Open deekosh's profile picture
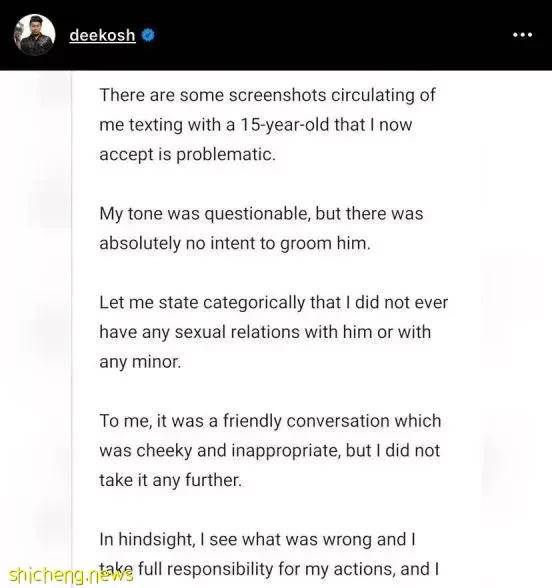 pos(34,35)
